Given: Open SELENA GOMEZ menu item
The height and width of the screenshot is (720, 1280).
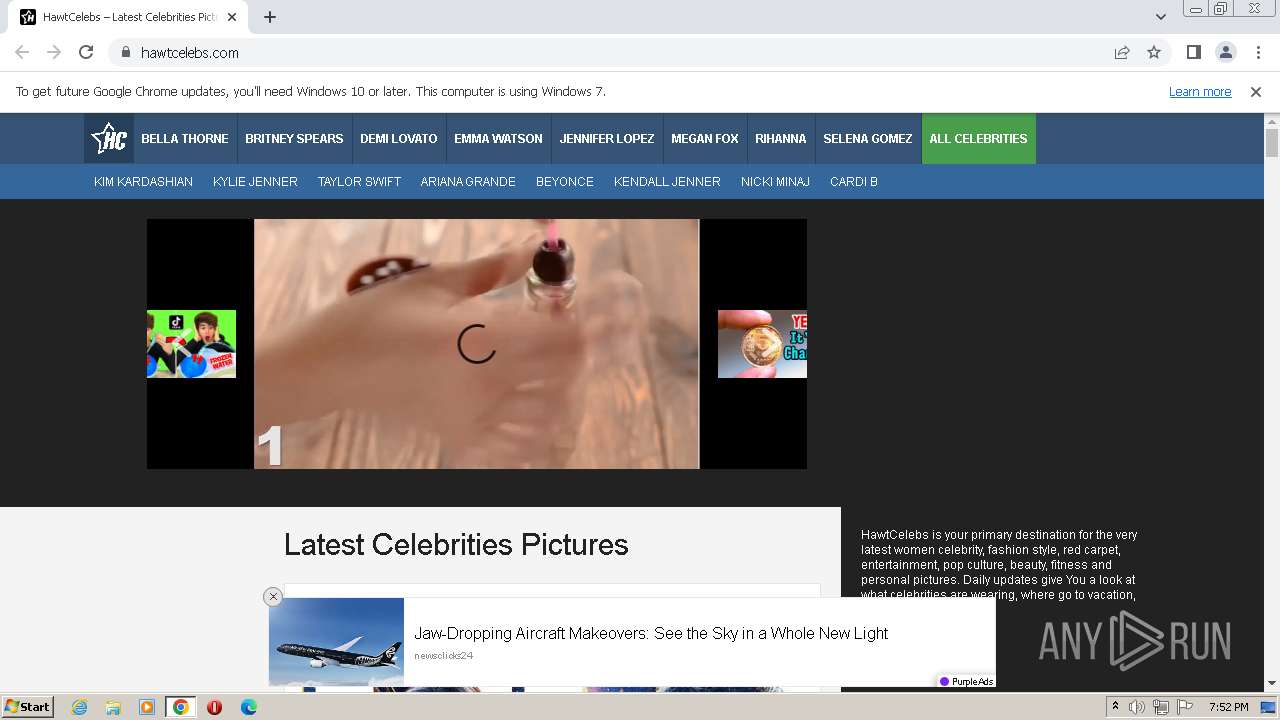Looking at the screenshot, I should coord(868,139).
